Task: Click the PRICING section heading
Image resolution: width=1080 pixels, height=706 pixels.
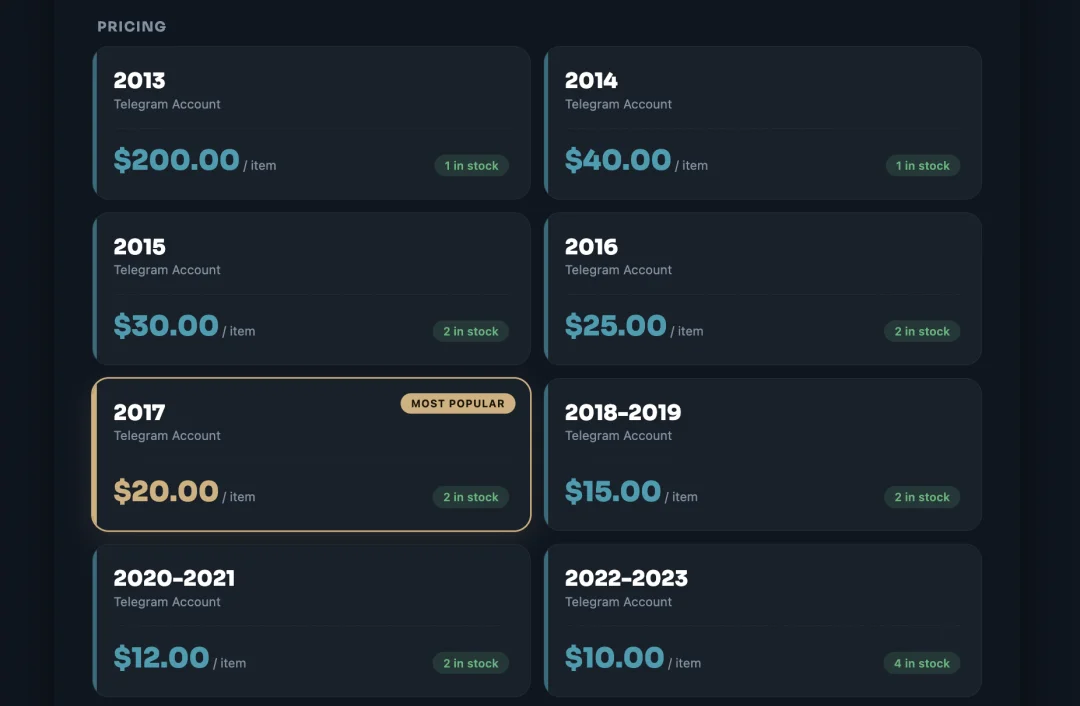Action: (x=132, y=26)
